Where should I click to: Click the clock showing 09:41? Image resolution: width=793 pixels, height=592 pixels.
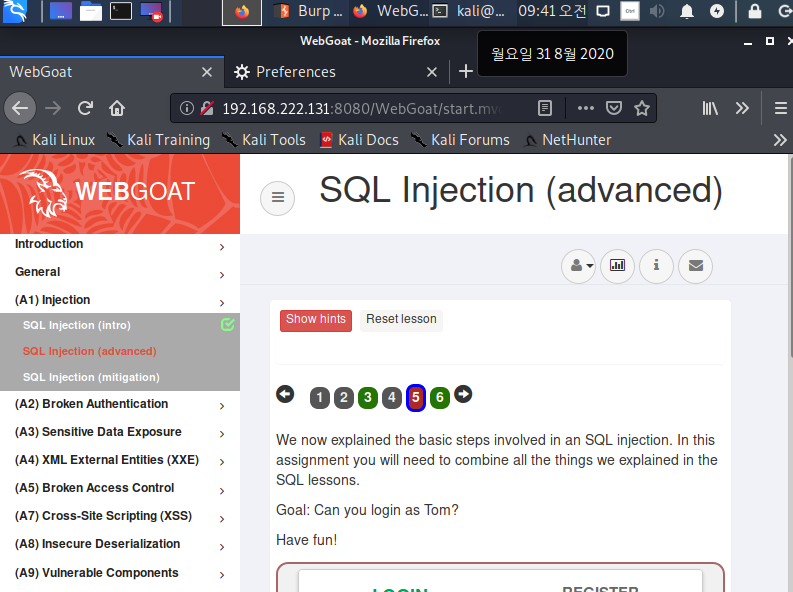click(x=552, y=11)
